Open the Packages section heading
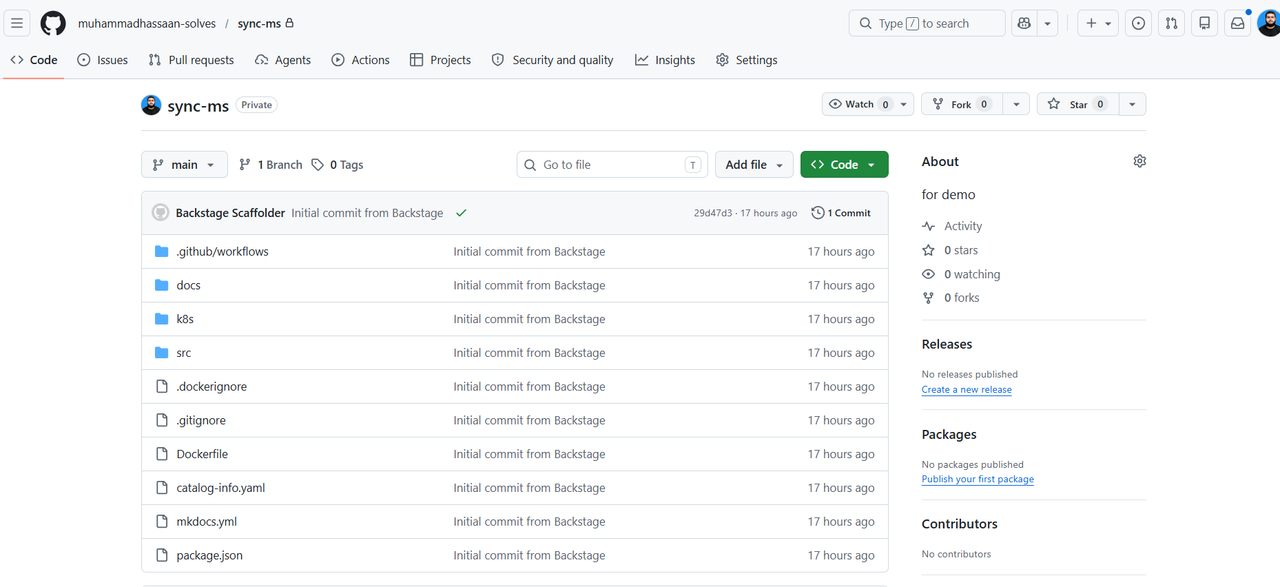1280x587 pixels. pos(949,434)
